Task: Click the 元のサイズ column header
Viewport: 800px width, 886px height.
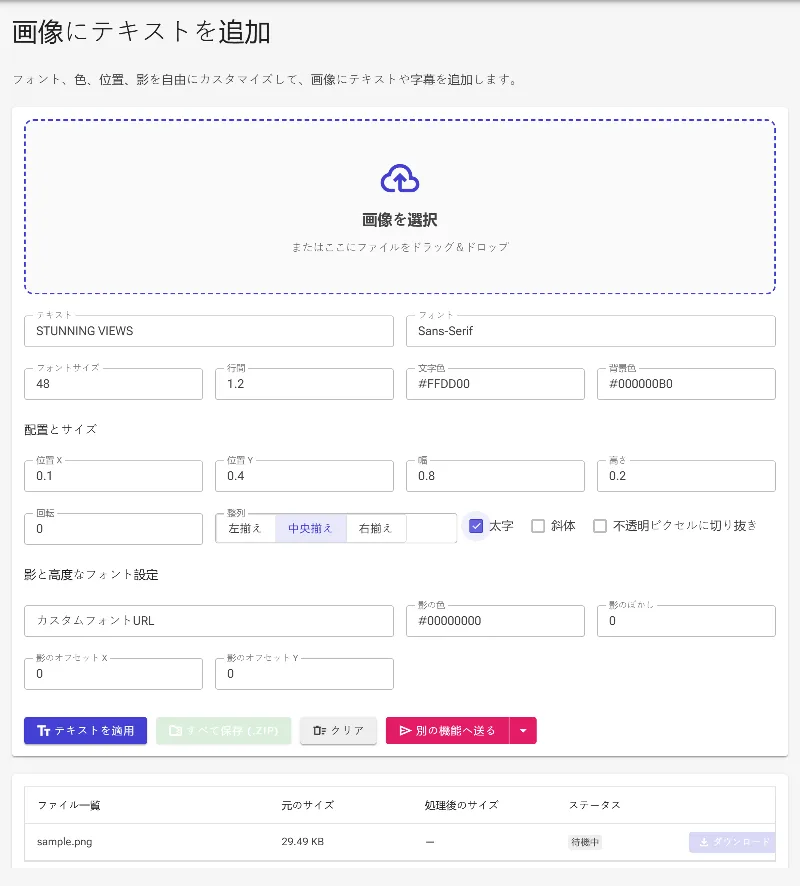Action: [308, 805]
